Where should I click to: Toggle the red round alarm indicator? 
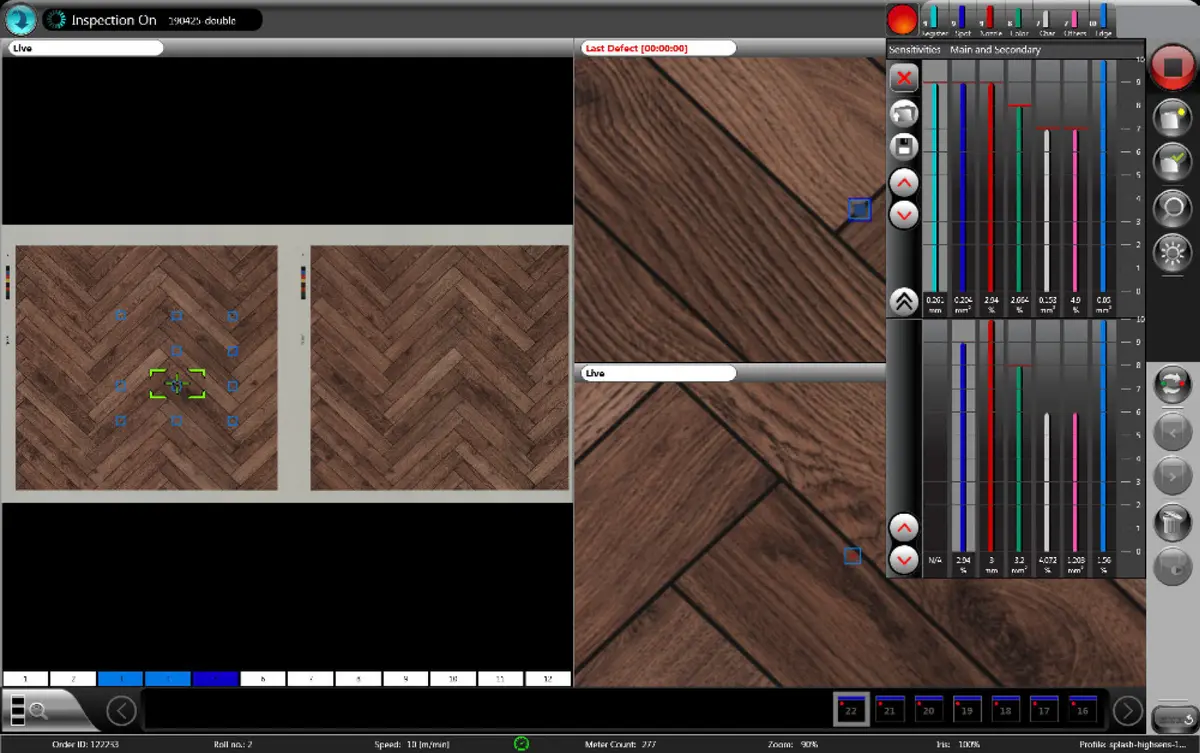(x=902, y=19)
